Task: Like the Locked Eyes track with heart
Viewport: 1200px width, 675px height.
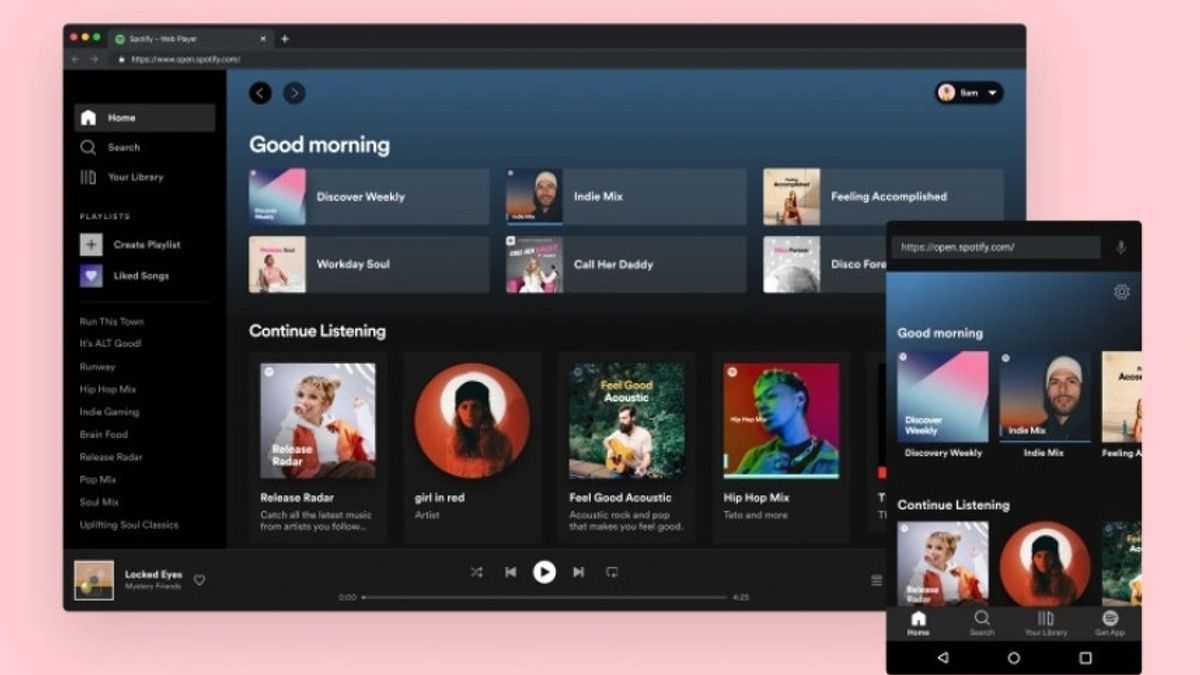Action: tap(199, 580)
